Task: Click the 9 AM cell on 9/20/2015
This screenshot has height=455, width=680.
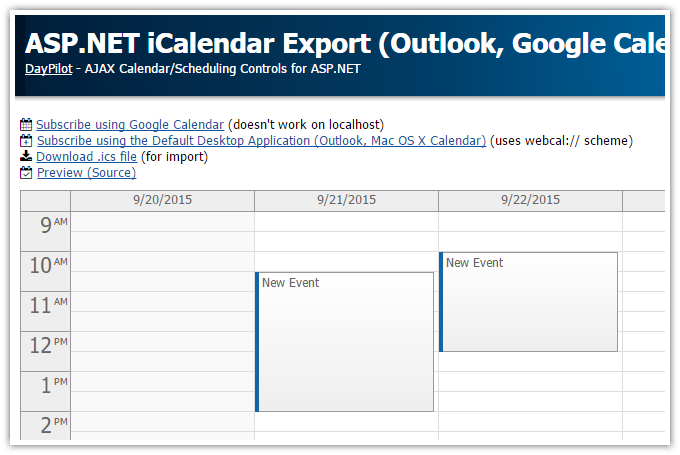Action: [162, 221]
